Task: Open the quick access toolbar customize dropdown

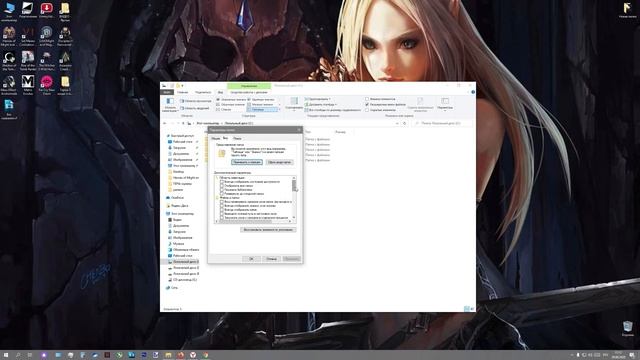Action: [x=182, y=86]
